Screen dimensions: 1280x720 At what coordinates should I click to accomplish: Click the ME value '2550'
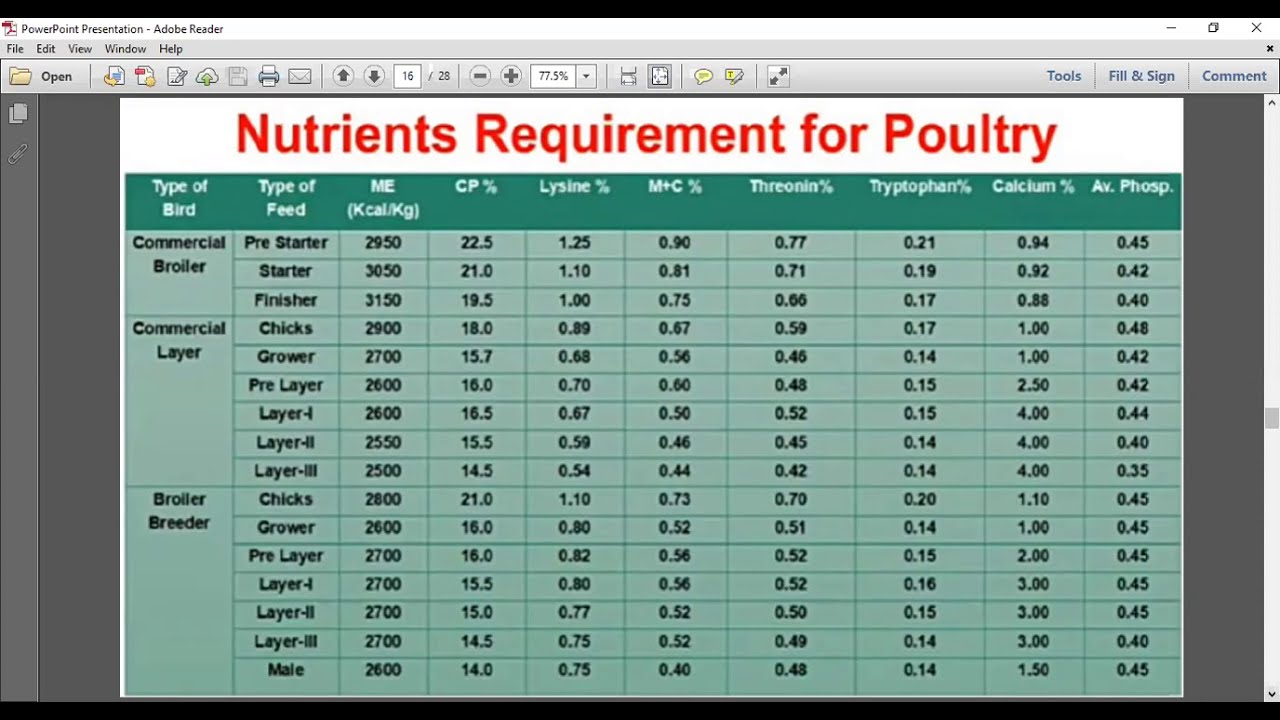[x=383, y=442]
